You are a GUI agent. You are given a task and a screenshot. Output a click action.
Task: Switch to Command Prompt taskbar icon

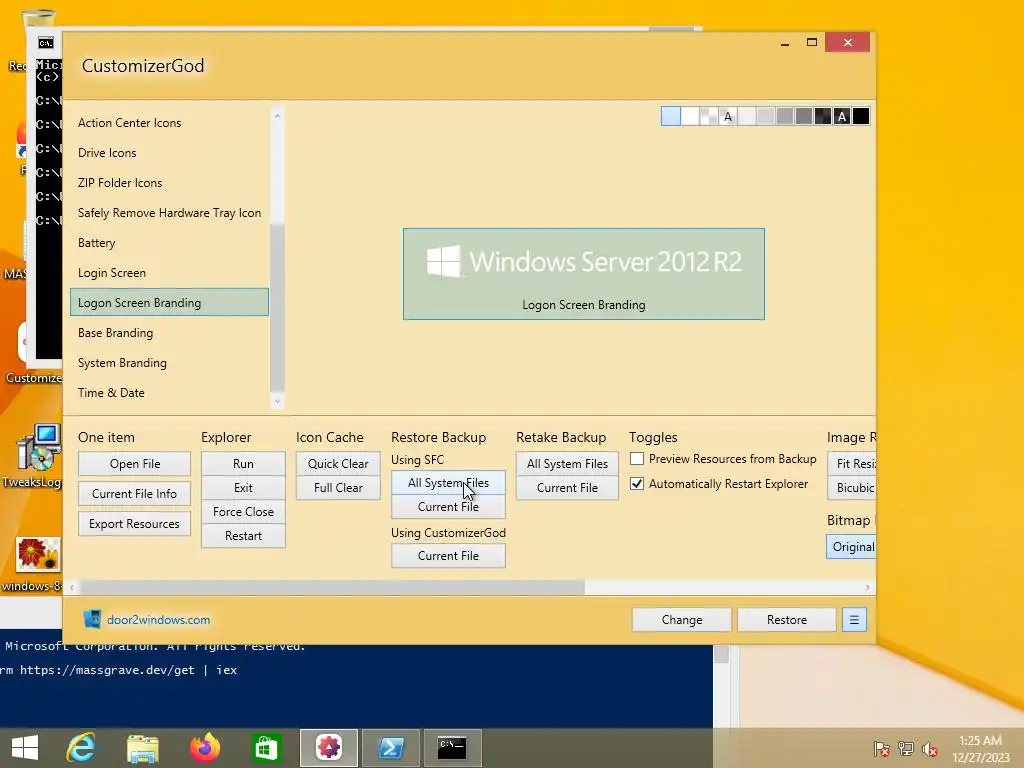point(452,748)
